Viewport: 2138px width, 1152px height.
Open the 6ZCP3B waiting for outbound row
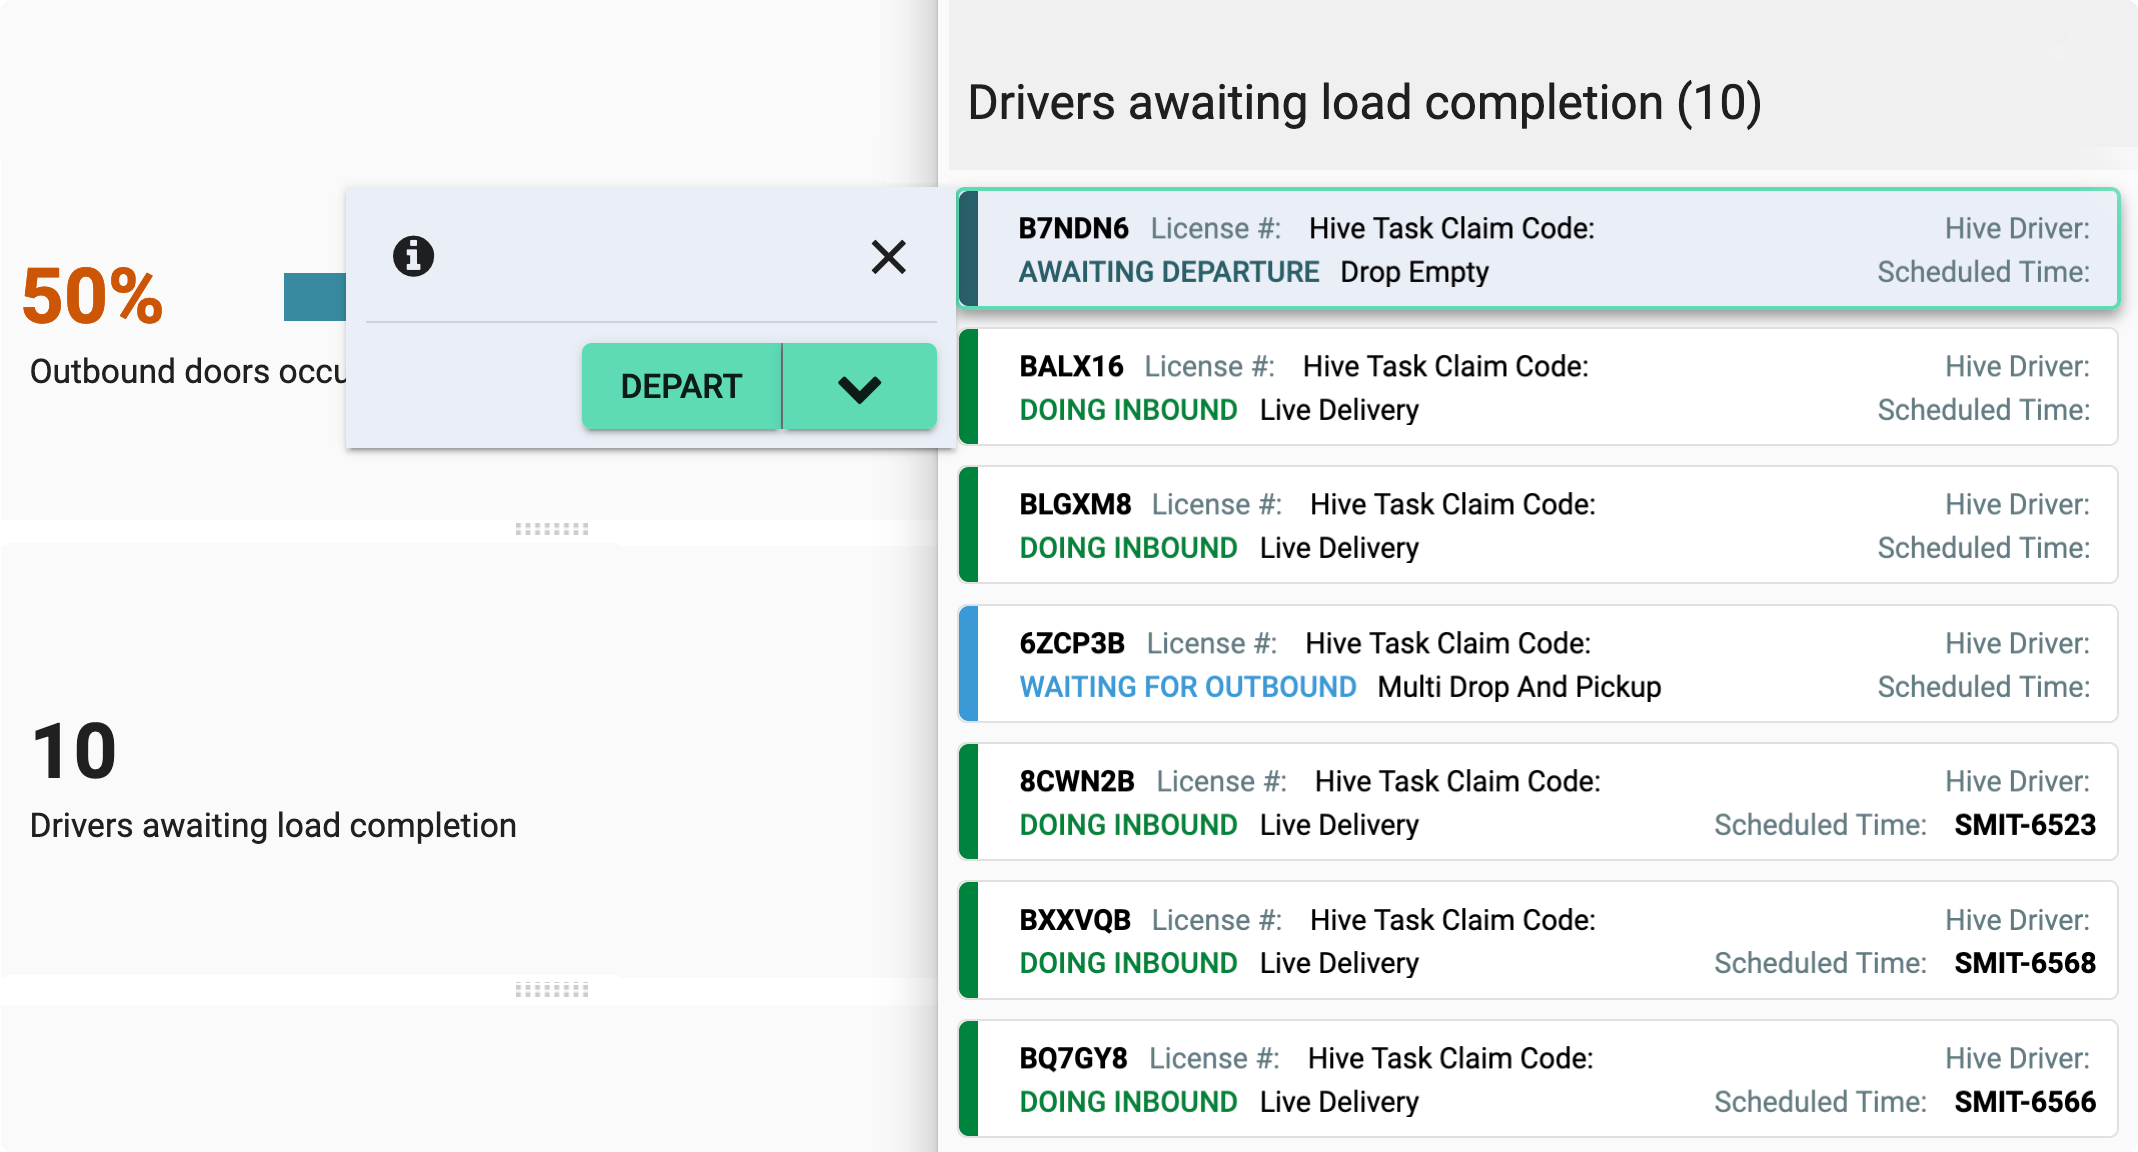coord(1538,664)
